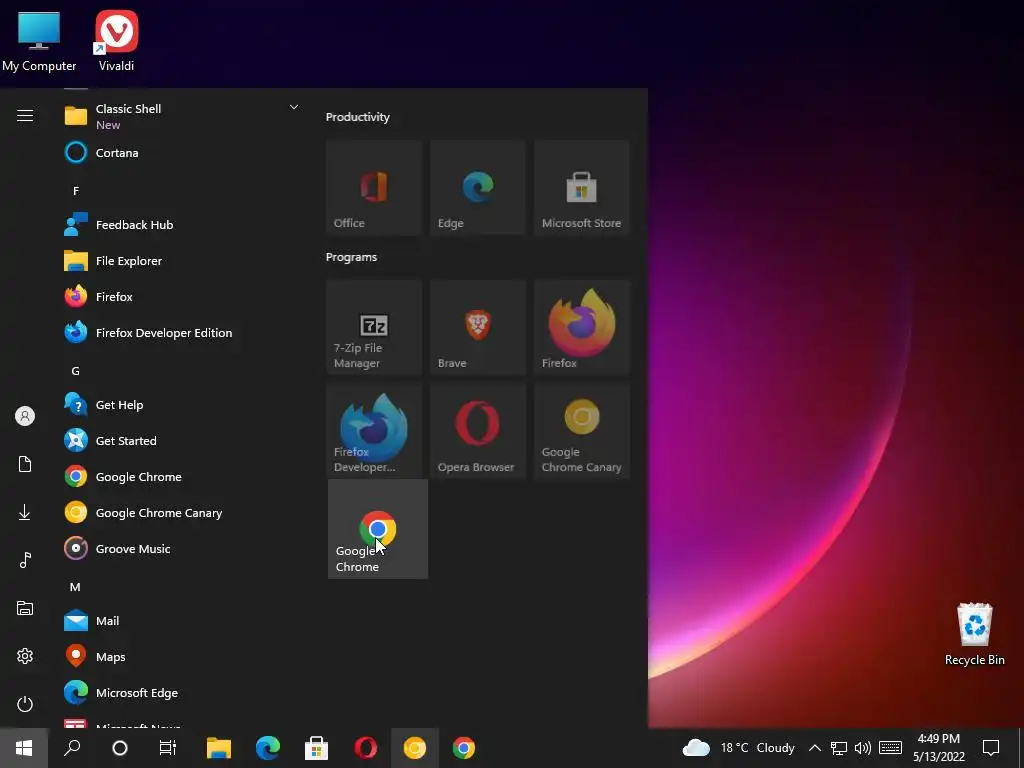Select the Vivaldi desktop shortcut
The image size is (1024, 768).
tap(116, 40)
